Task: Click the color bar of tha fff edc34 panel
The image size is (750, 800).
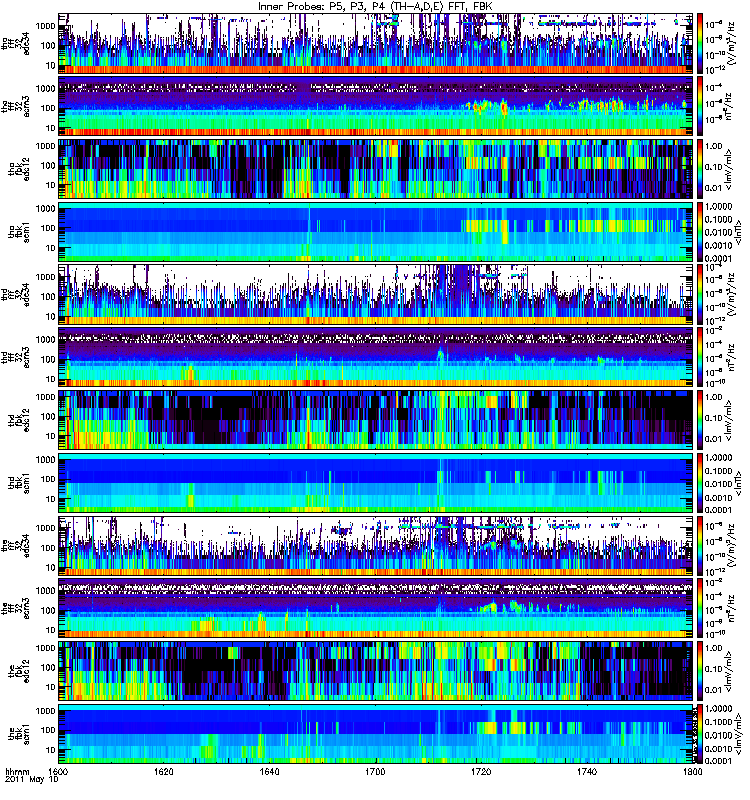Action: (700, 44)
